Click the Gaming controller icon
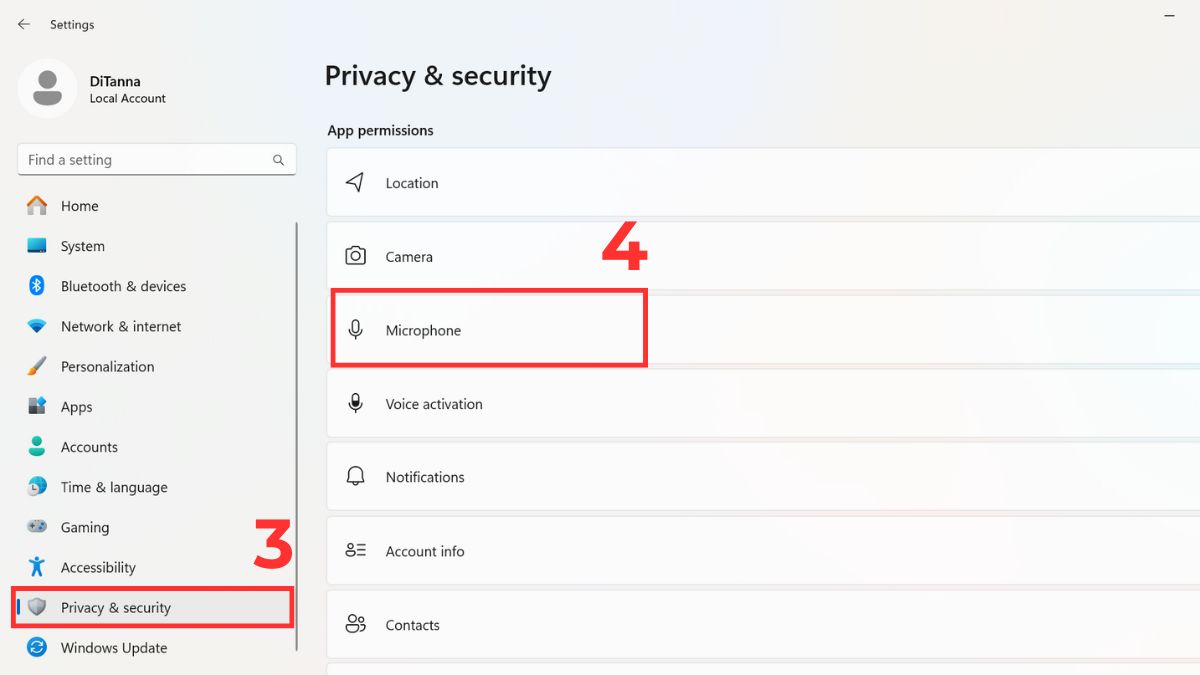The height and width of the screenshot is (675, 1200). tap(36, 527)
